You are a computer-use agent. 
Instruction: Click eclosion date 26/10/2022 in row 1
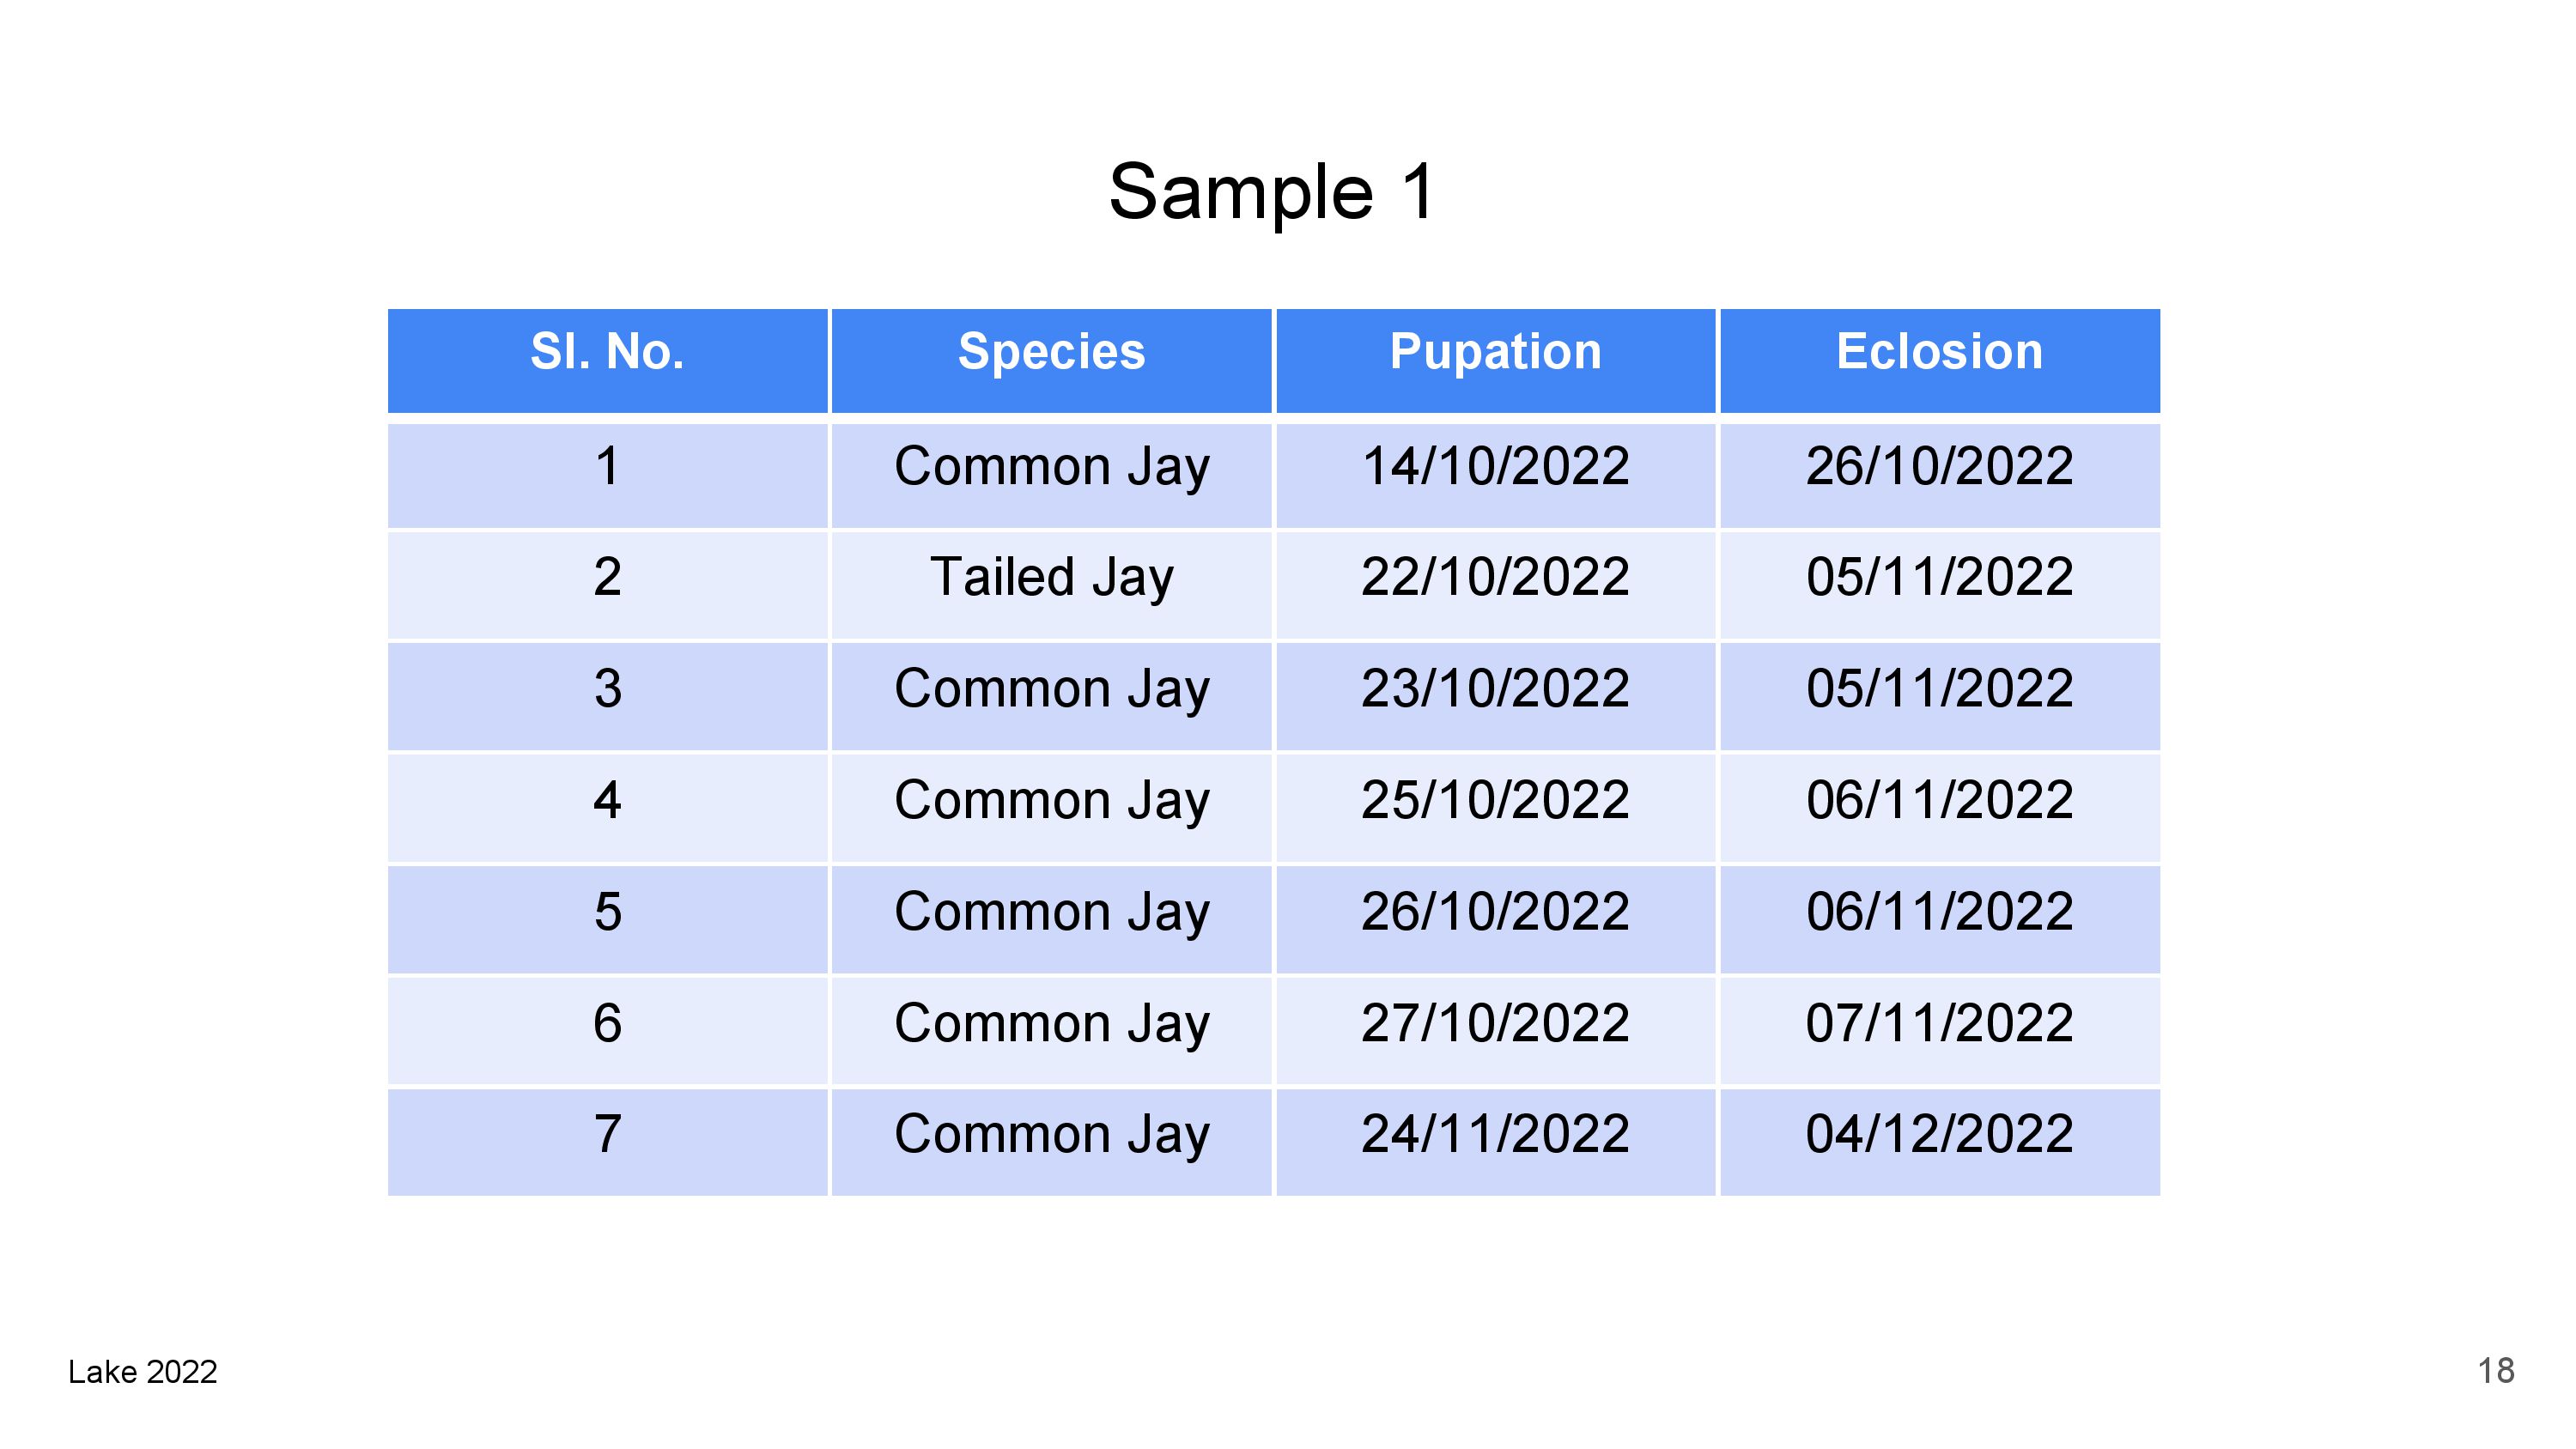click(1939, 466)
